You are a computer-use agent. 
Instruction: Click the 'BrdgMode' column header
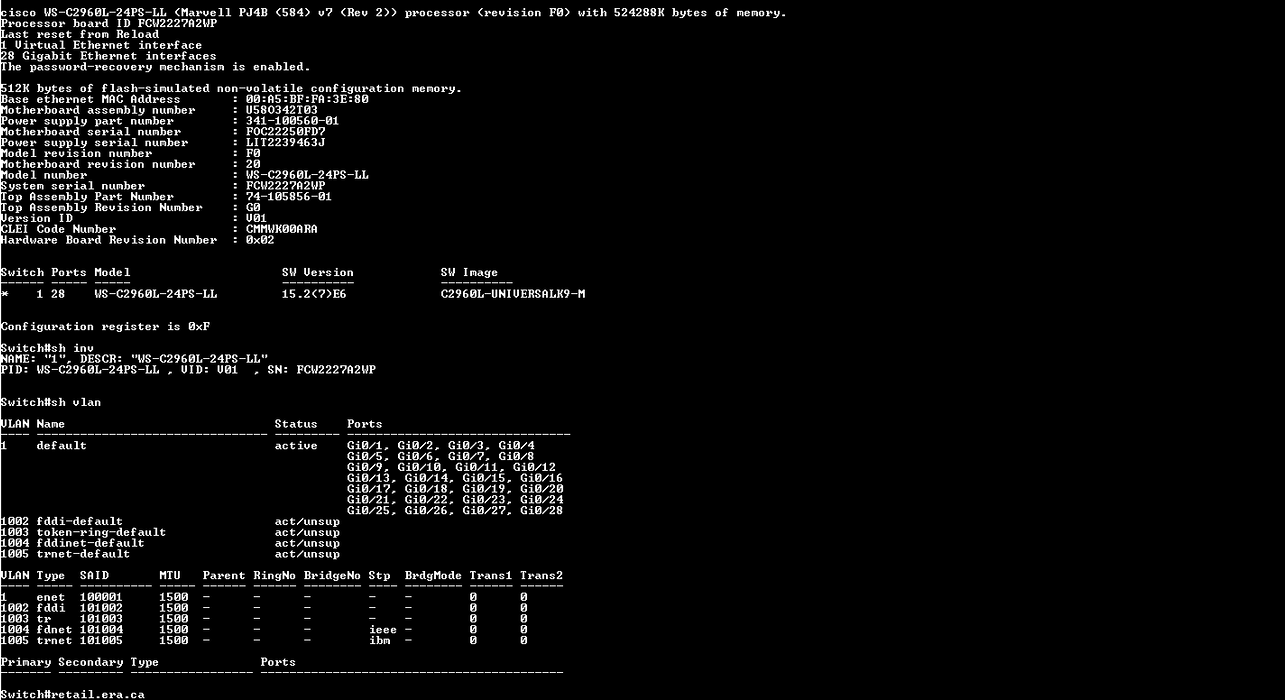pyautogui.click(x=434, y=576)
